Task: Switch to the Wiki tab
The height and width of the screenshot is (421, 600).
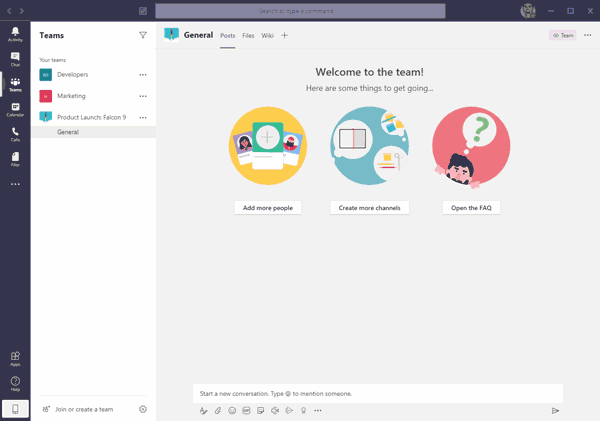Action: click(x=267, y=36)
